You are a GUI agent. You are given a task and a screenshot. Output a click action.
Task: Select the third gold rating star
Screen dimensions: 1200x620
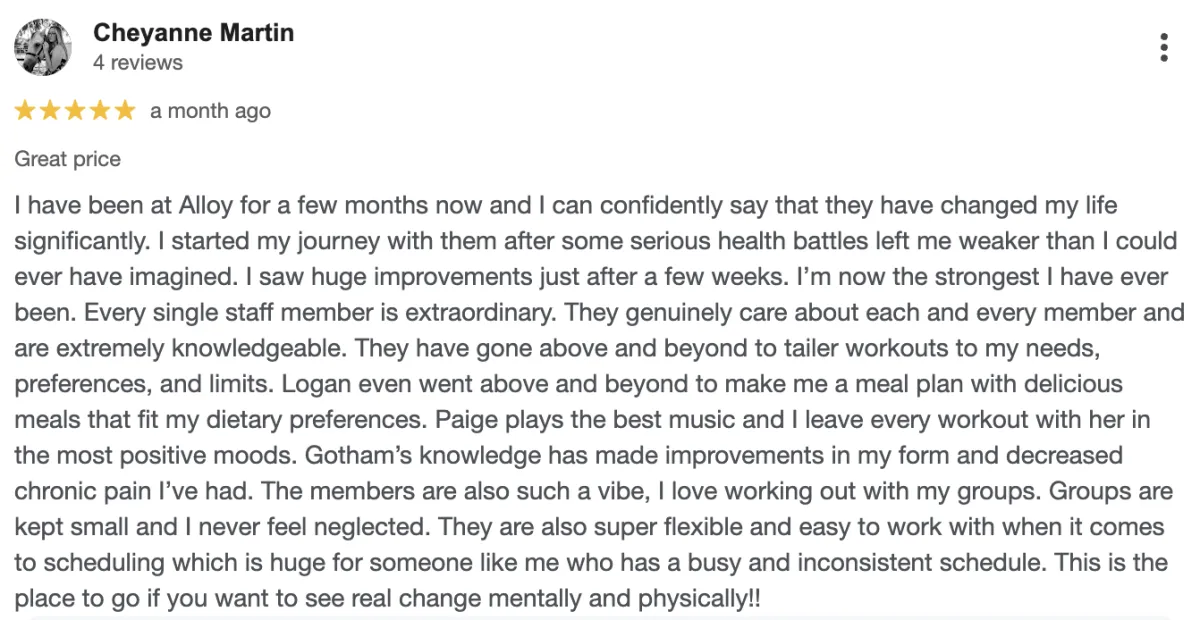tap(75, 111)
